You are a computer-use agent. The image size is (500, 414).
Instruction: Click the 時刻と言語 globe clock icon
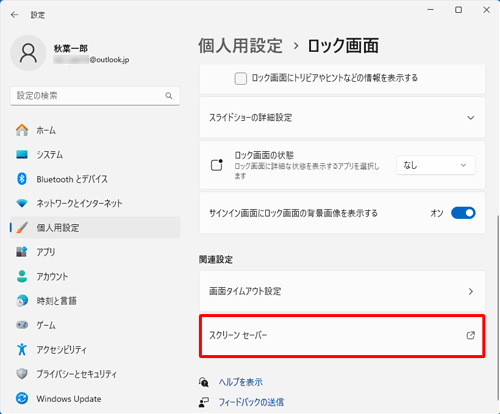(x=22, y=301)
